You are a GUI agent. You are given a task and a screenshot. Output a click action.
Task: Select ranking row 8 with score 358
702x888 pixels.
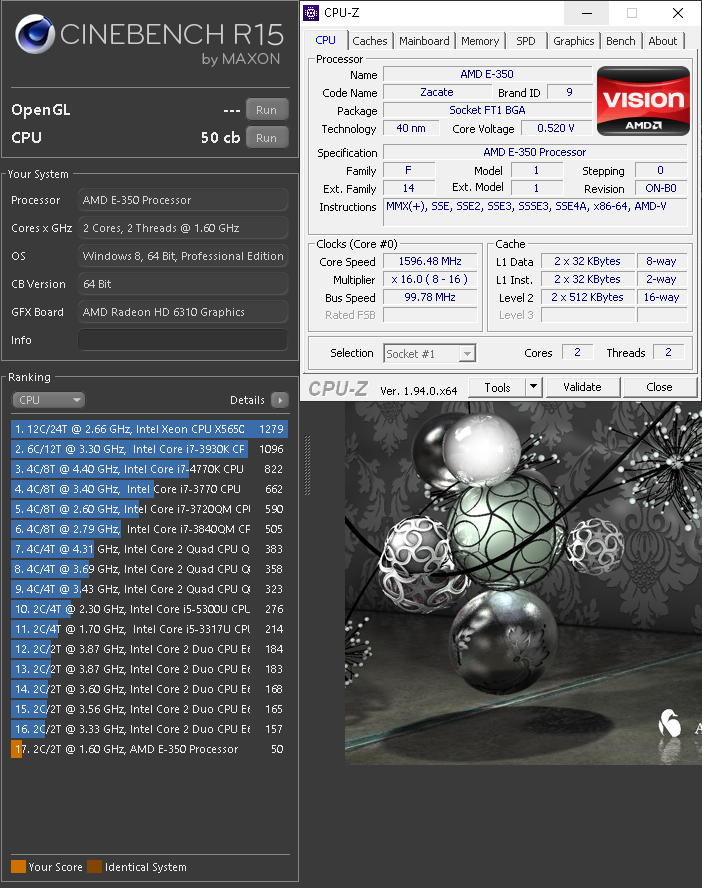click(x=149, y=569)
